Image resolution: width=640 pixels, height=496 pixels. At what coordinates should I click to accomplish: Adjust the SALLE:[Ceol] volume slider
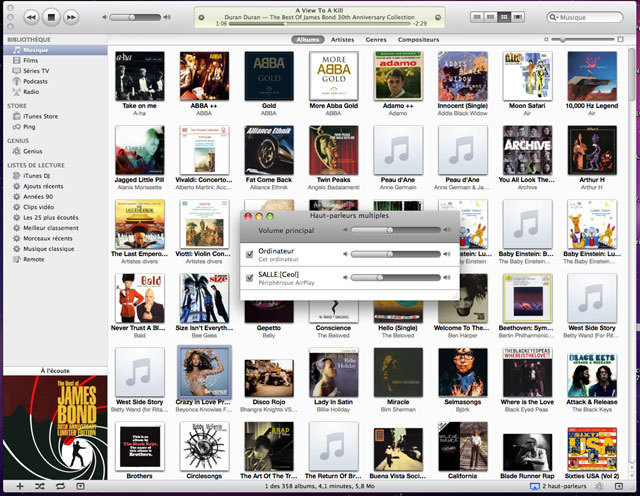point(396,278)
